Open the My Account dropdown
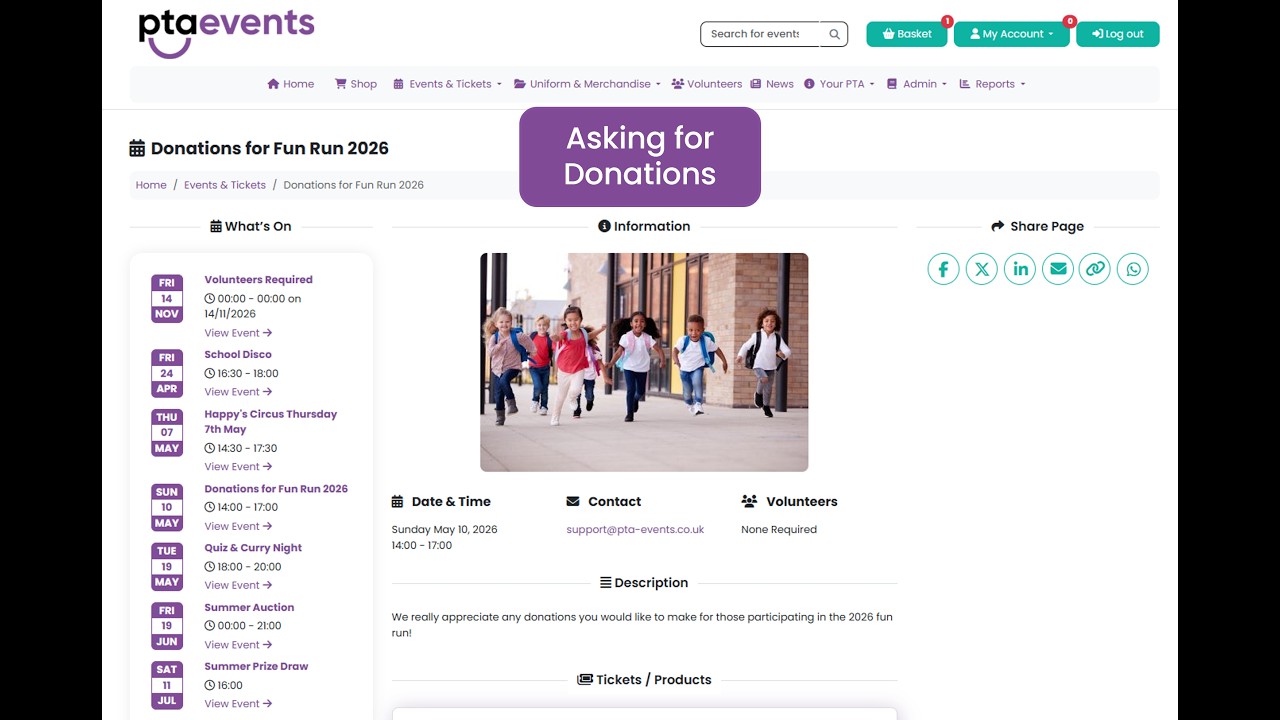Viewport: 1280px width, 720px height. pos(1011,34)
